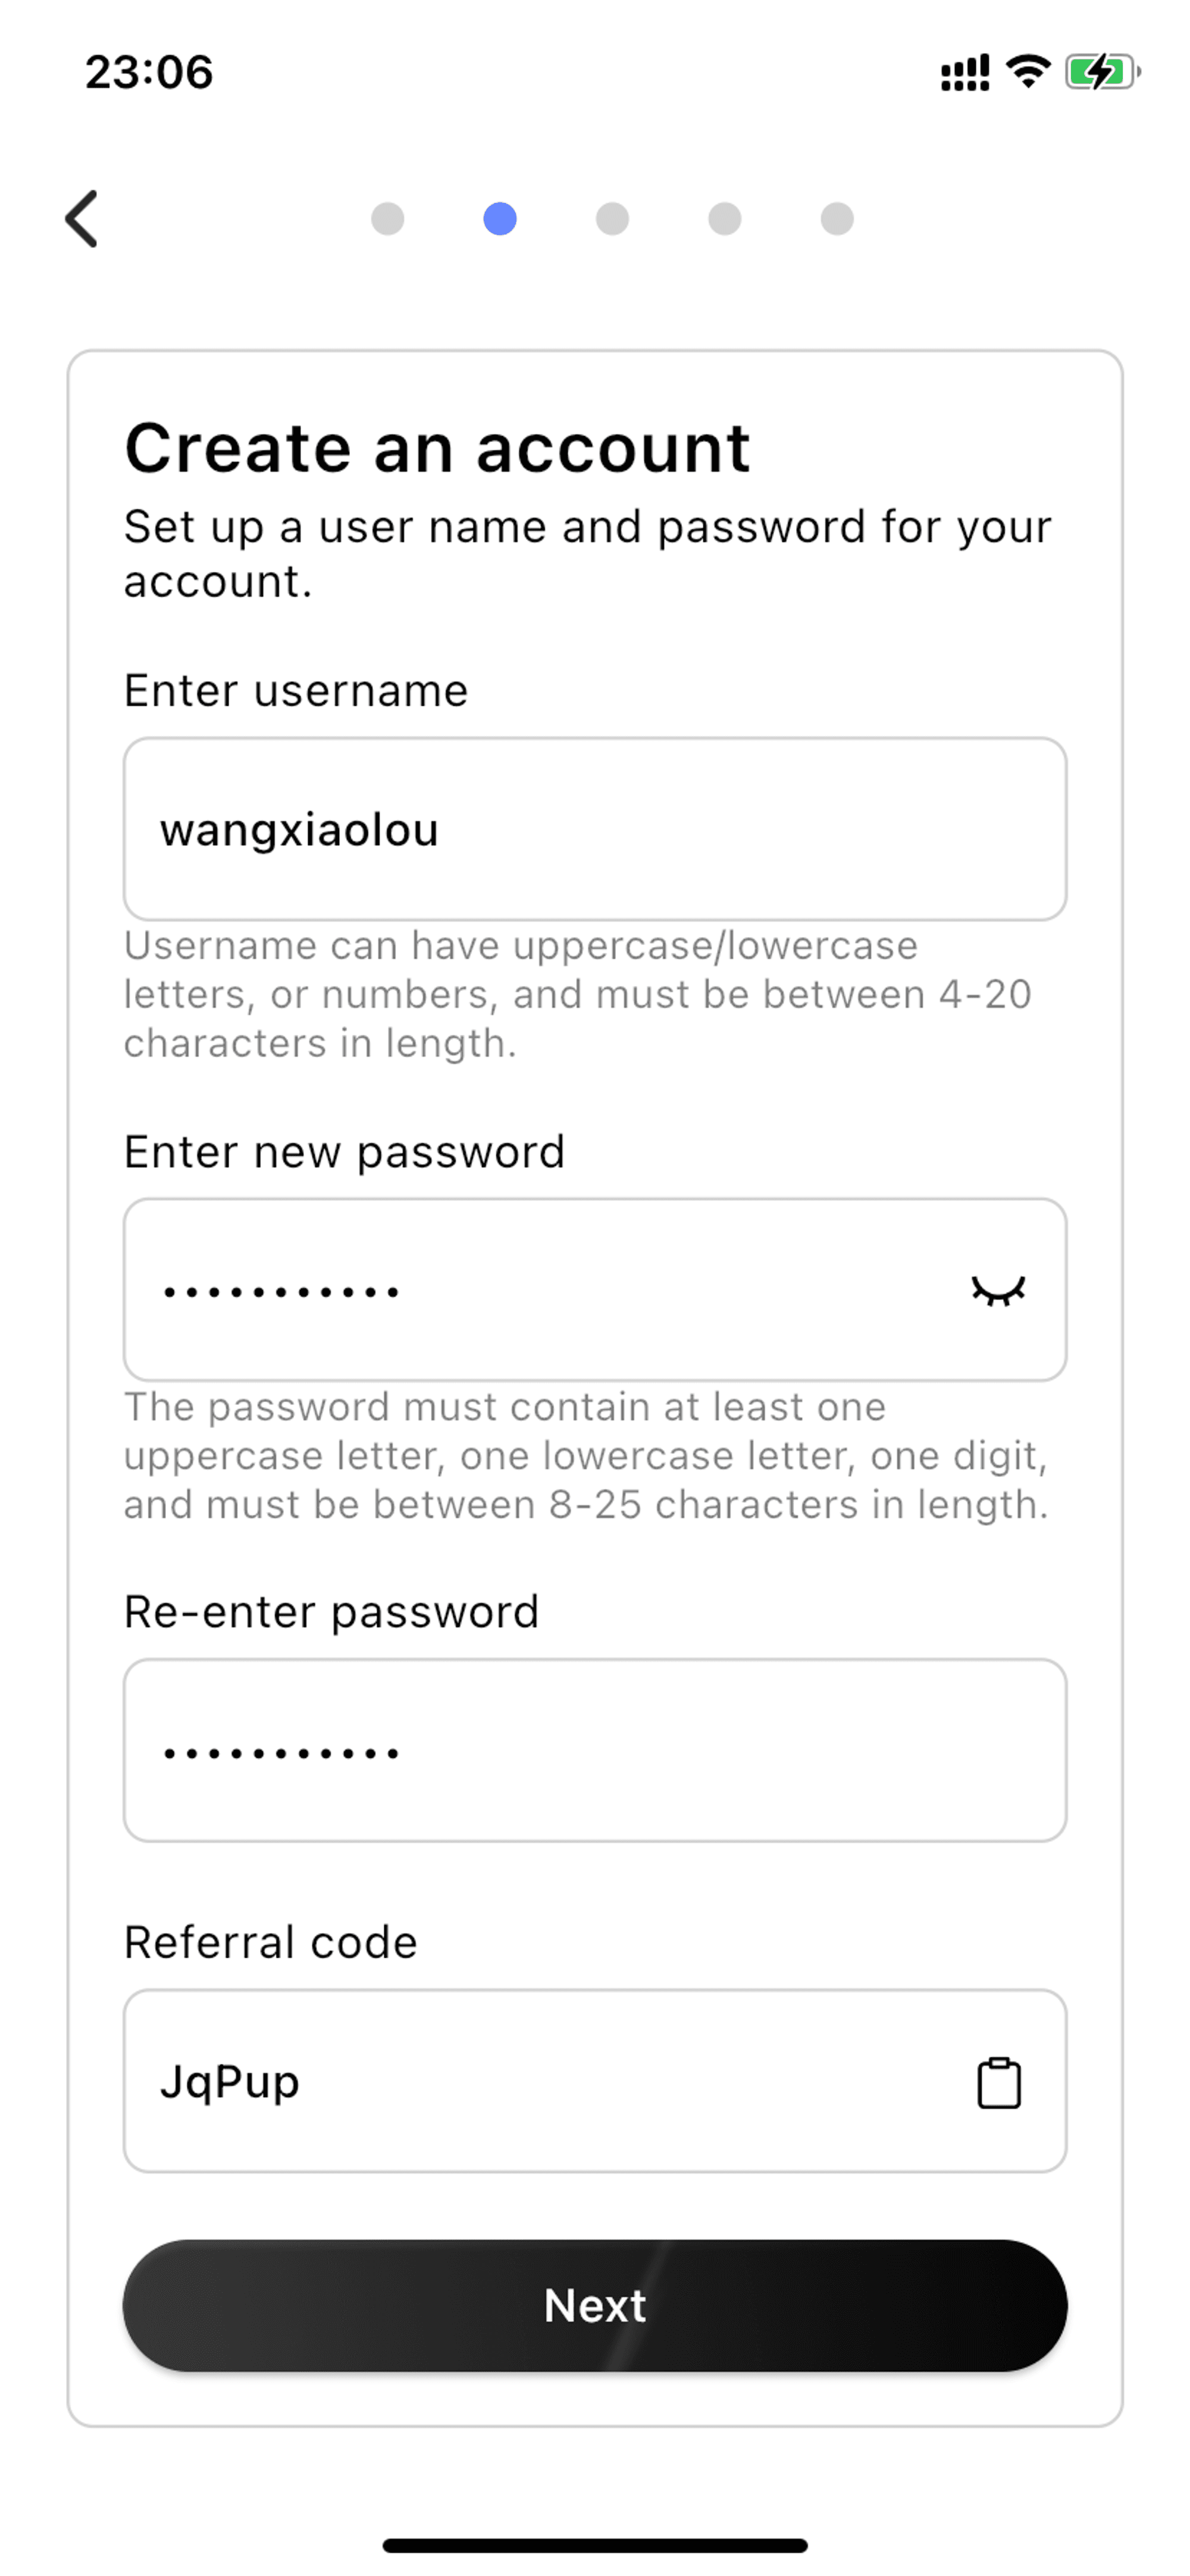The height and width of the screenshot is (2576, 1190).
Task: Focus the Referral code field with JqPup
Action: click(595, 2081)
